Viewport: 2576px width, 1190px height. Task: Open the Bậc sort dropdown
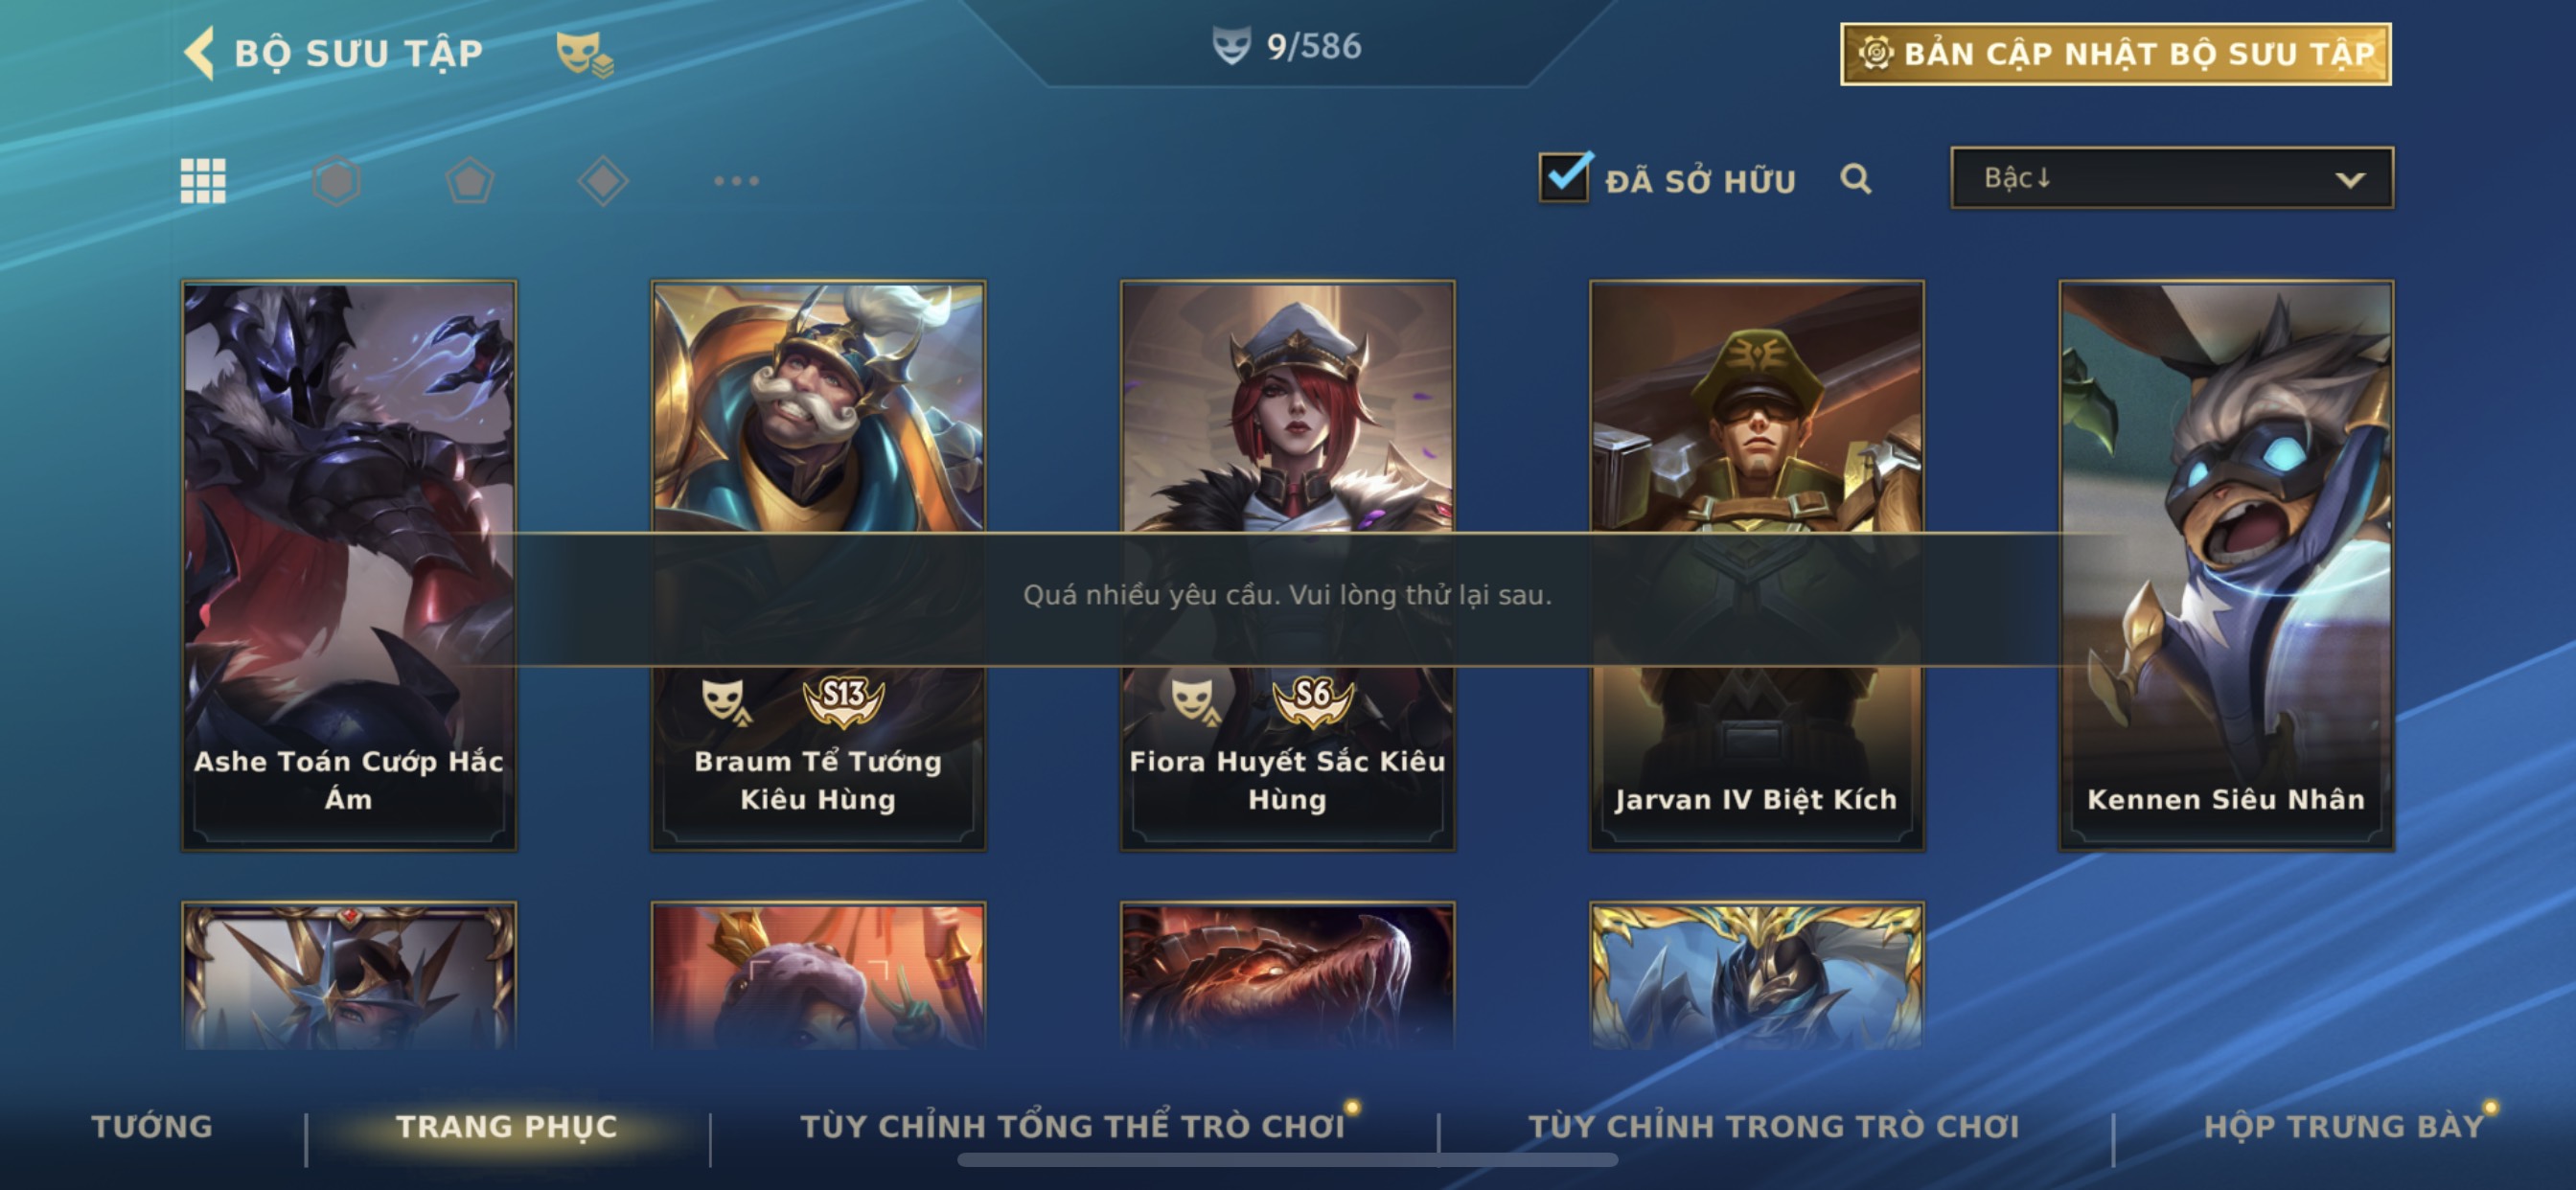pos(2172,178)
